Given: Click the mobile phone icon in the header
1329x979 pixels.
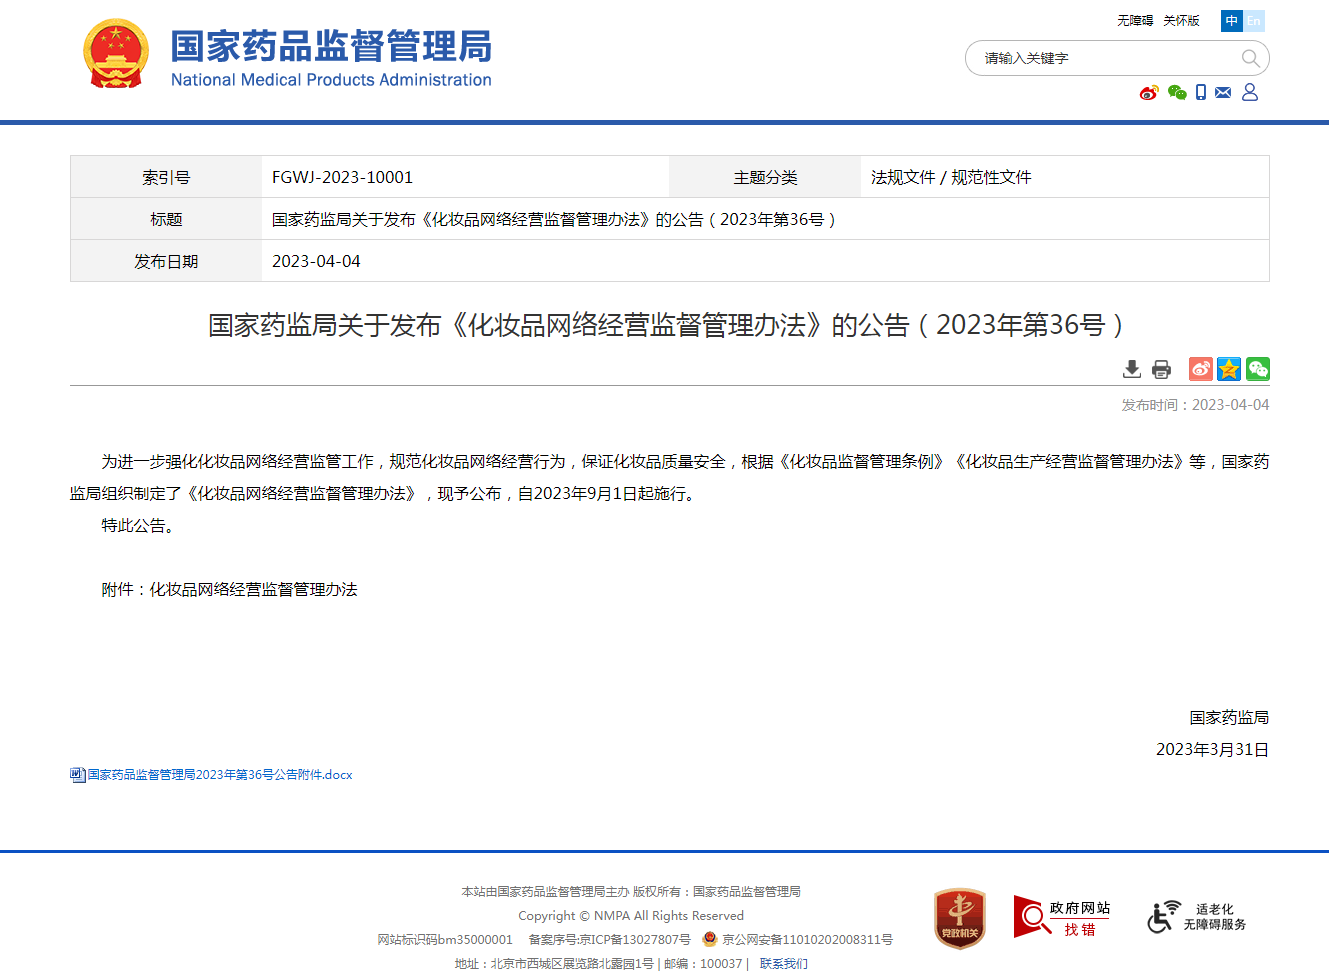Looking at the screenshot, I should point(1200,92).
